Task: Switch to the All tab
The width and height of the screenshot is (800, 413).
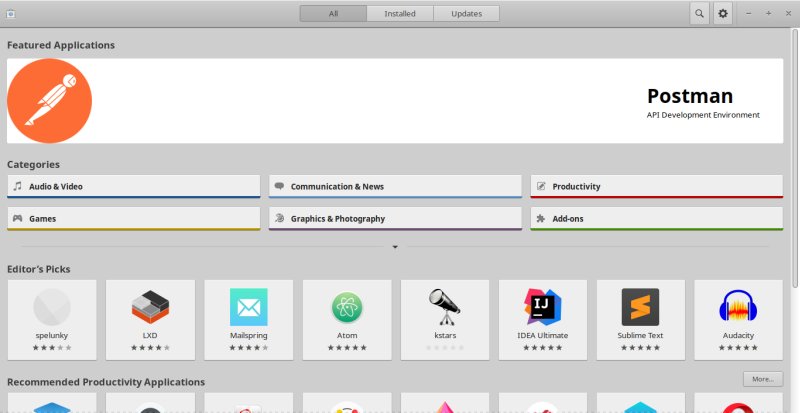Action: tap(333, 14)
